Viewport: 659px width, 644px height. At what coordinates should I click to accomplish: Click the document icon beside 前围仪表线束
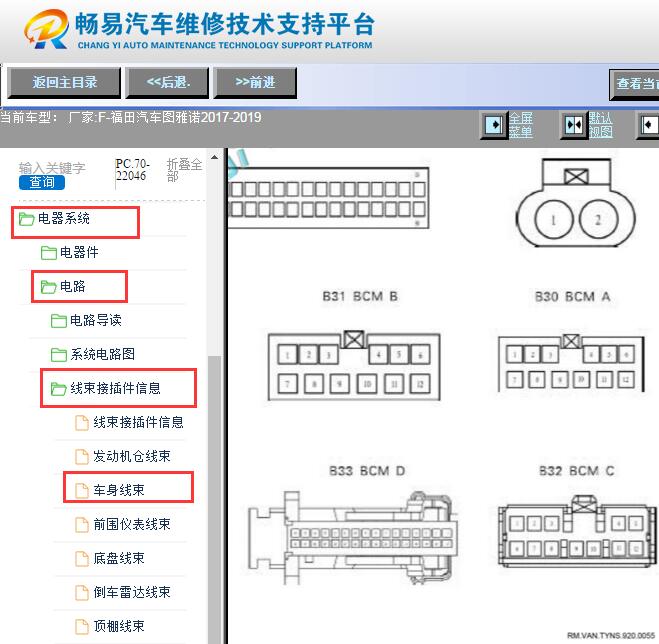[82, 525]
